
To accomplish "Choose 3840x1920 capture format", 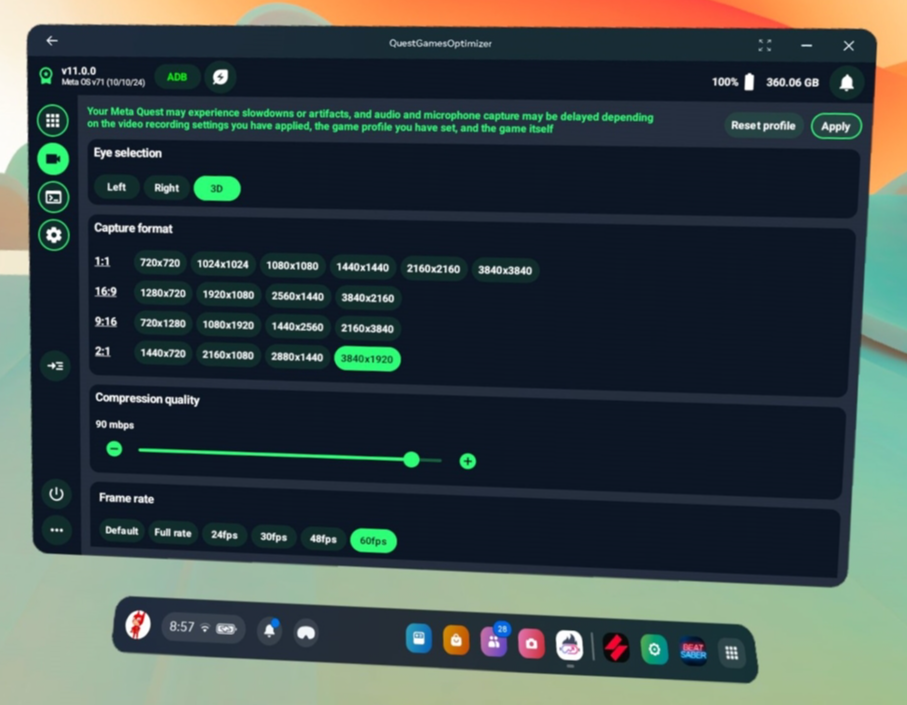I will tap(367, 359).
